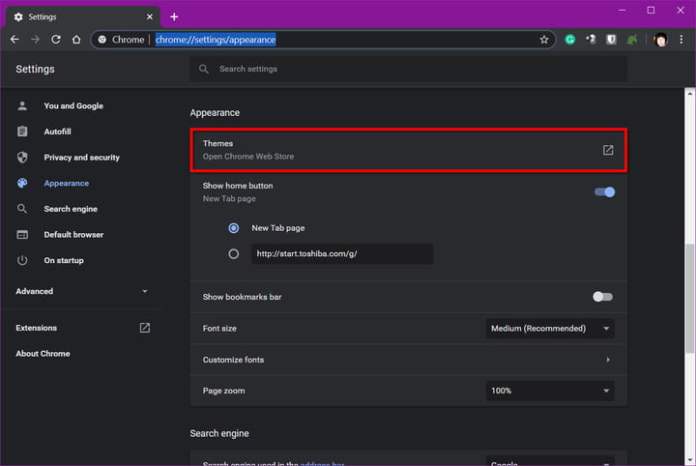
Task: Expand the Advanced settings section
Action: [80, 291]
